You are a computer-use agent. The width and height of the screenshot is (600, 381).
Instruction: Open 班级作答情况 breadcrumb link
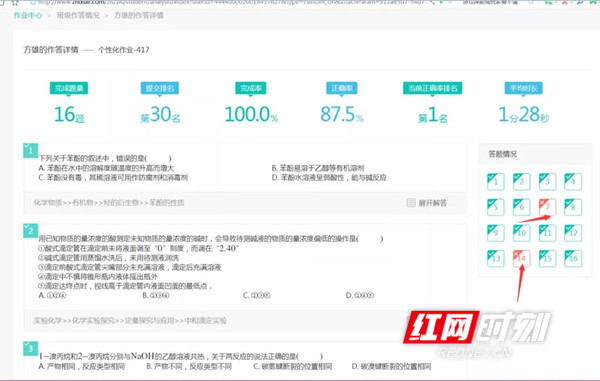tap(78, 16)
